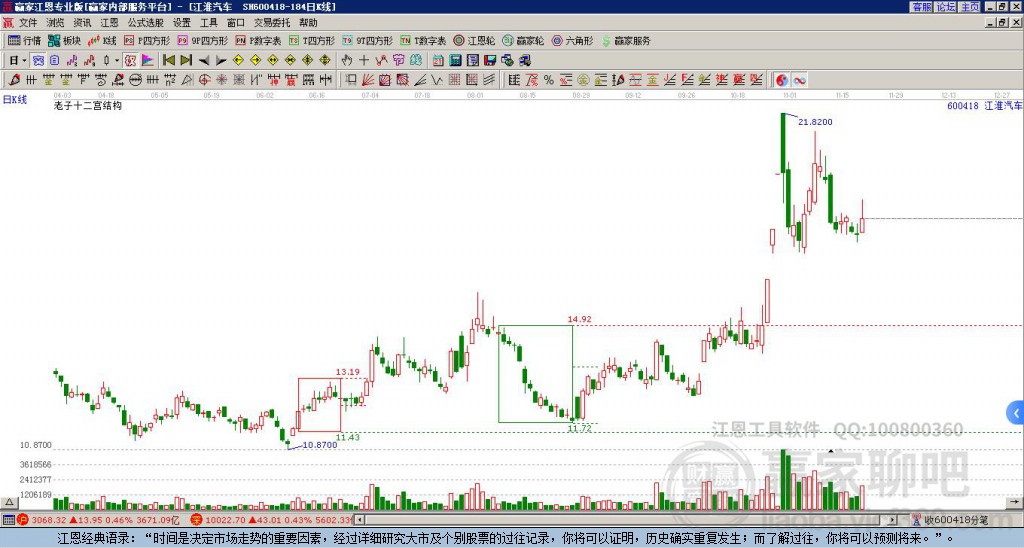Open the calculator icon

[x=455, y=61]
